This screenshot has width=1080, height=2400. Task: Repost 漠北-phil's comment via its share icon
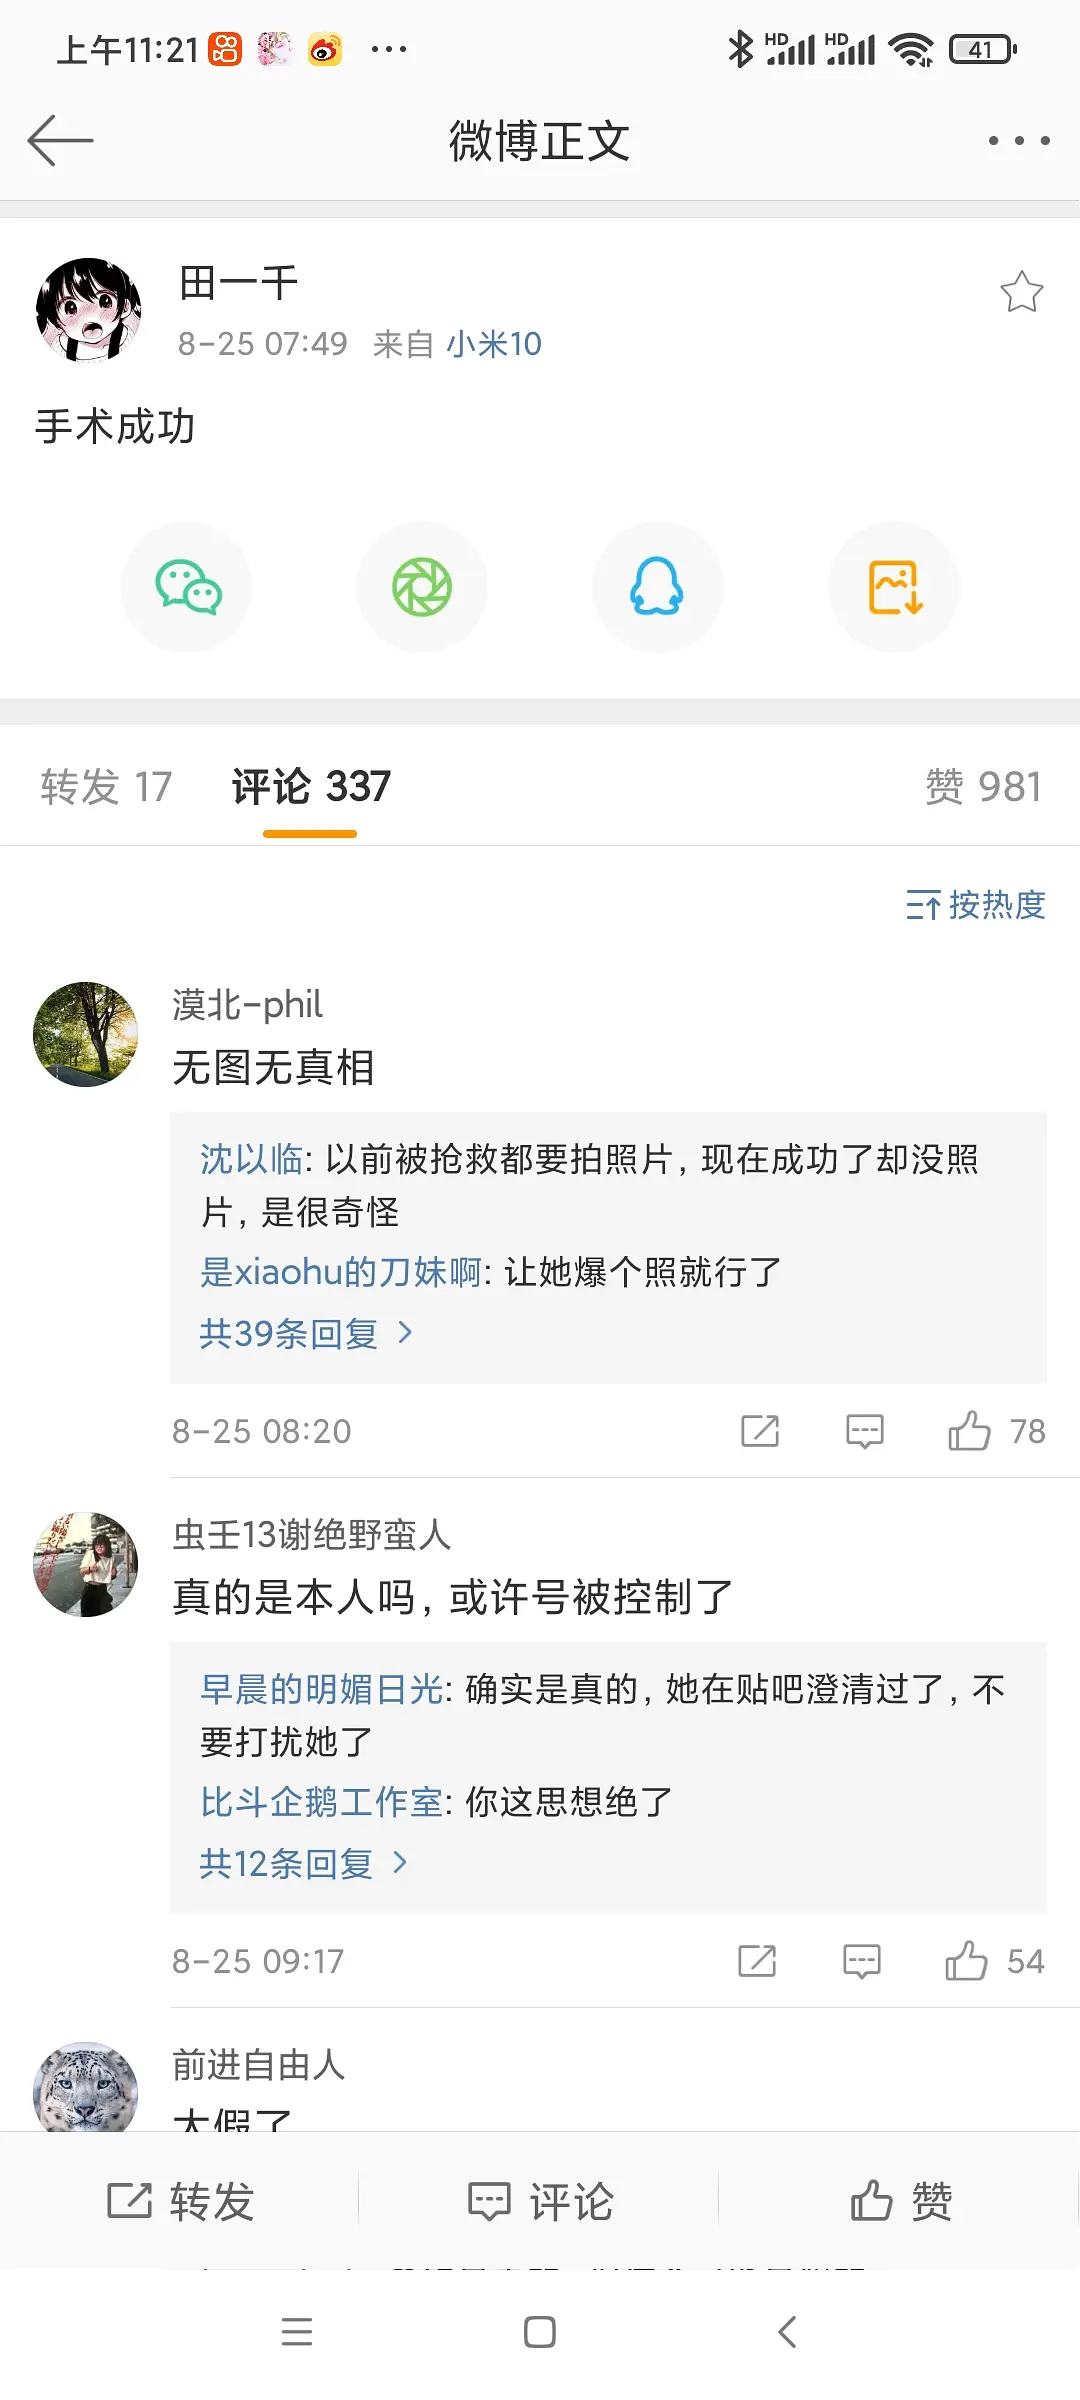pos(760,1431)
